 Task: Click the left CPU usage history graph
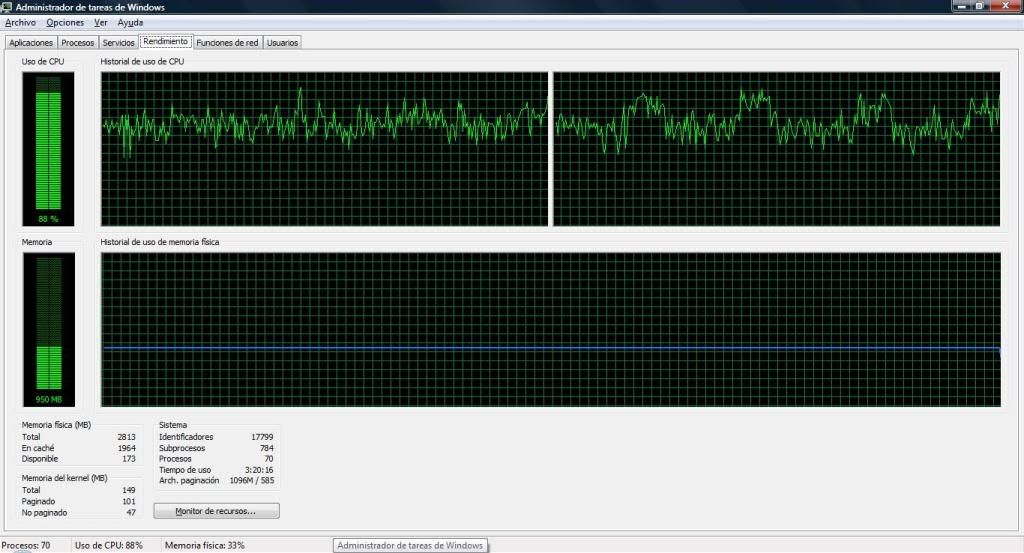[325, 149]
